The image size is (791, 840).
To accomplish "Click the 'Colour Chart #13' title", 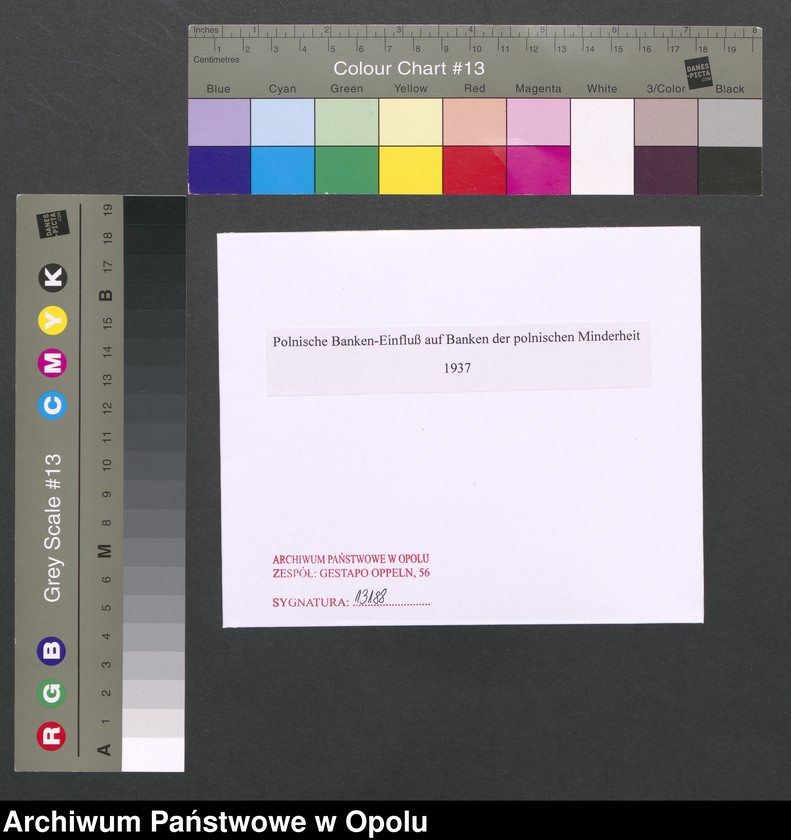I will click(x=409, y=69).
